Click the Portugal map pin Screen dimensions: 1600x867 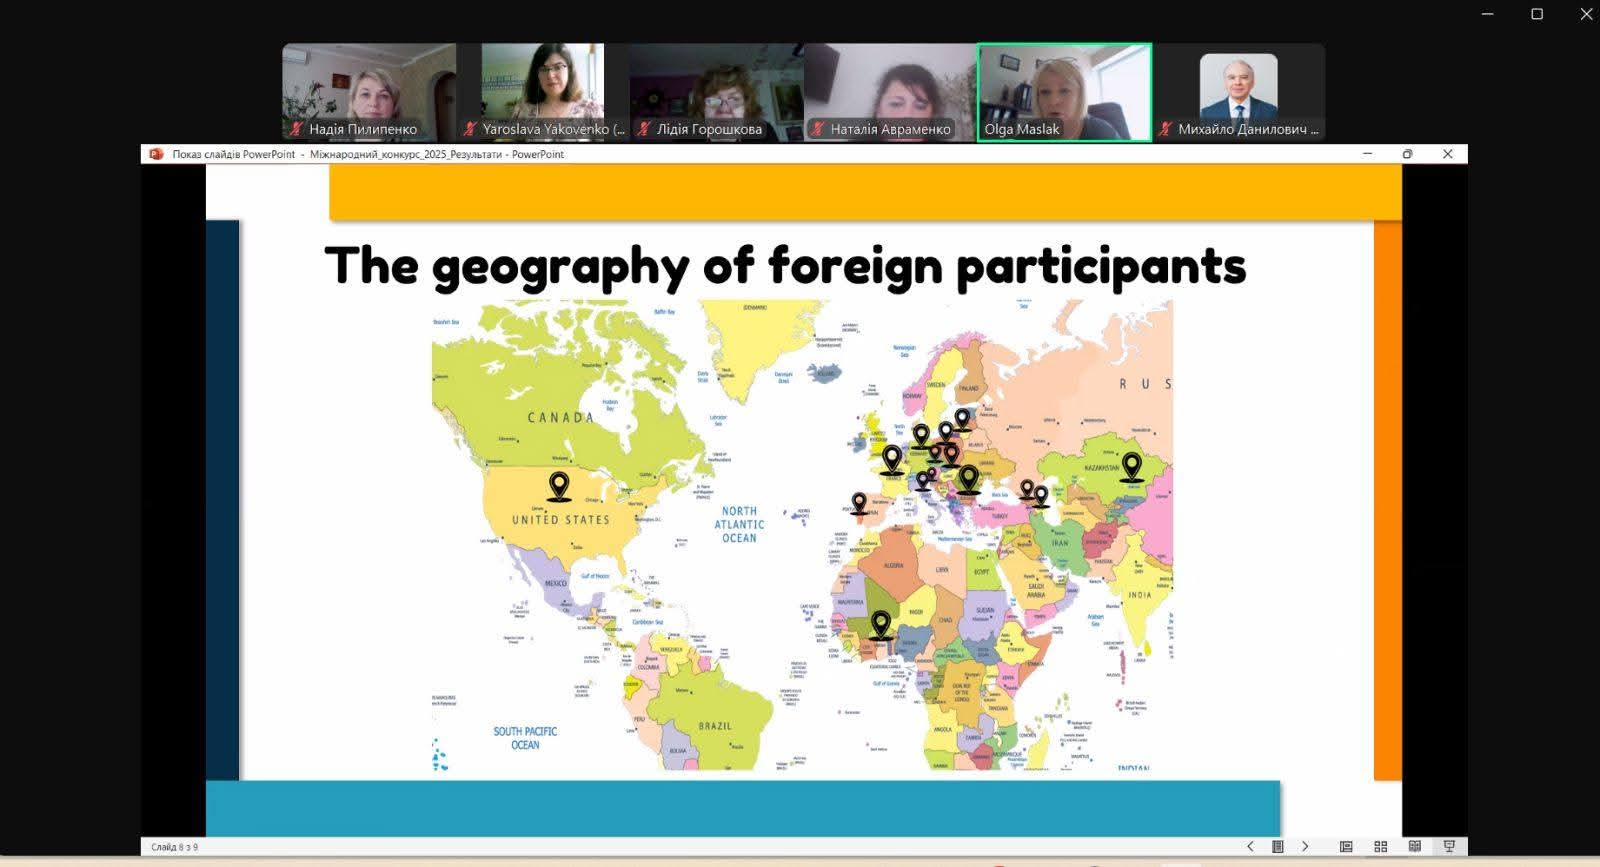[x=859, y=503]
